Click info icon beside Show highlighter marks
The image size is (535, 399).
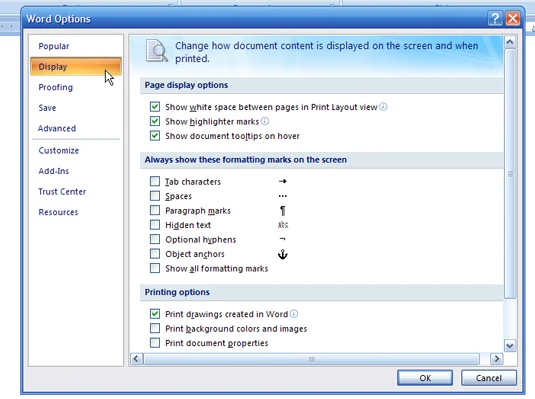tap(265, 121)
